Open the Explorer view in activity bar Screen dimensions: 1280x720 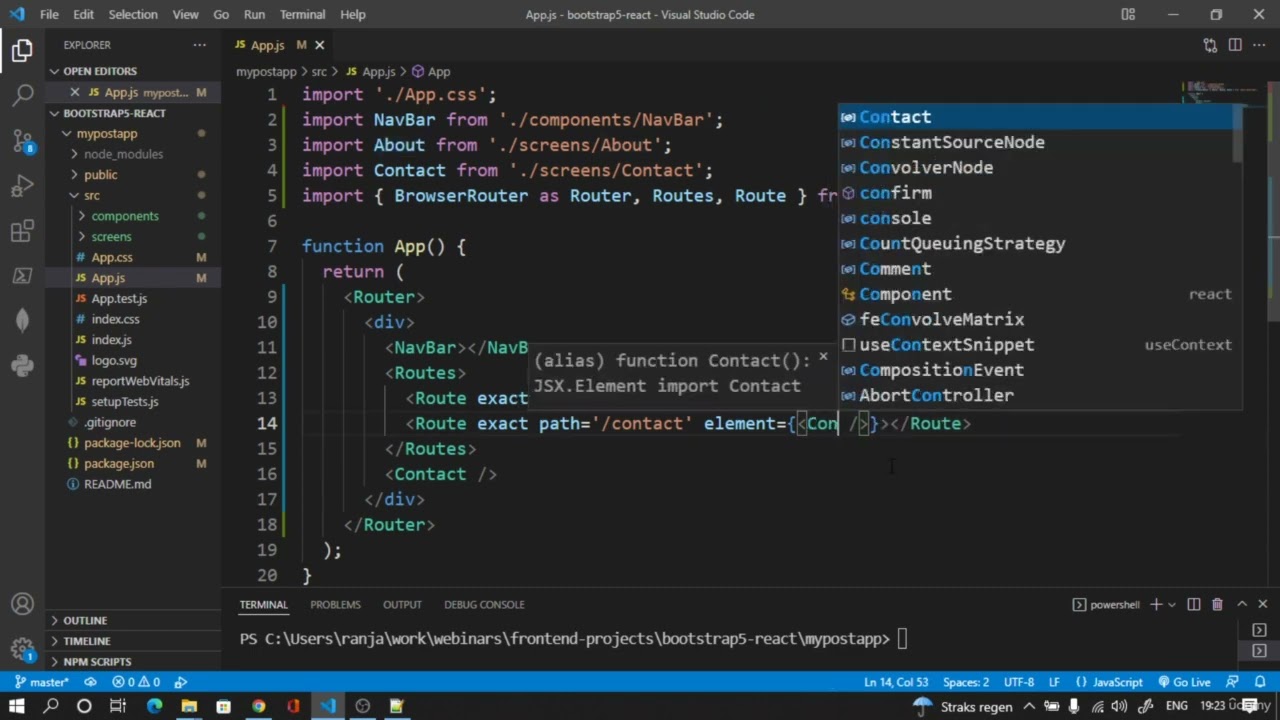click(22, 50)
